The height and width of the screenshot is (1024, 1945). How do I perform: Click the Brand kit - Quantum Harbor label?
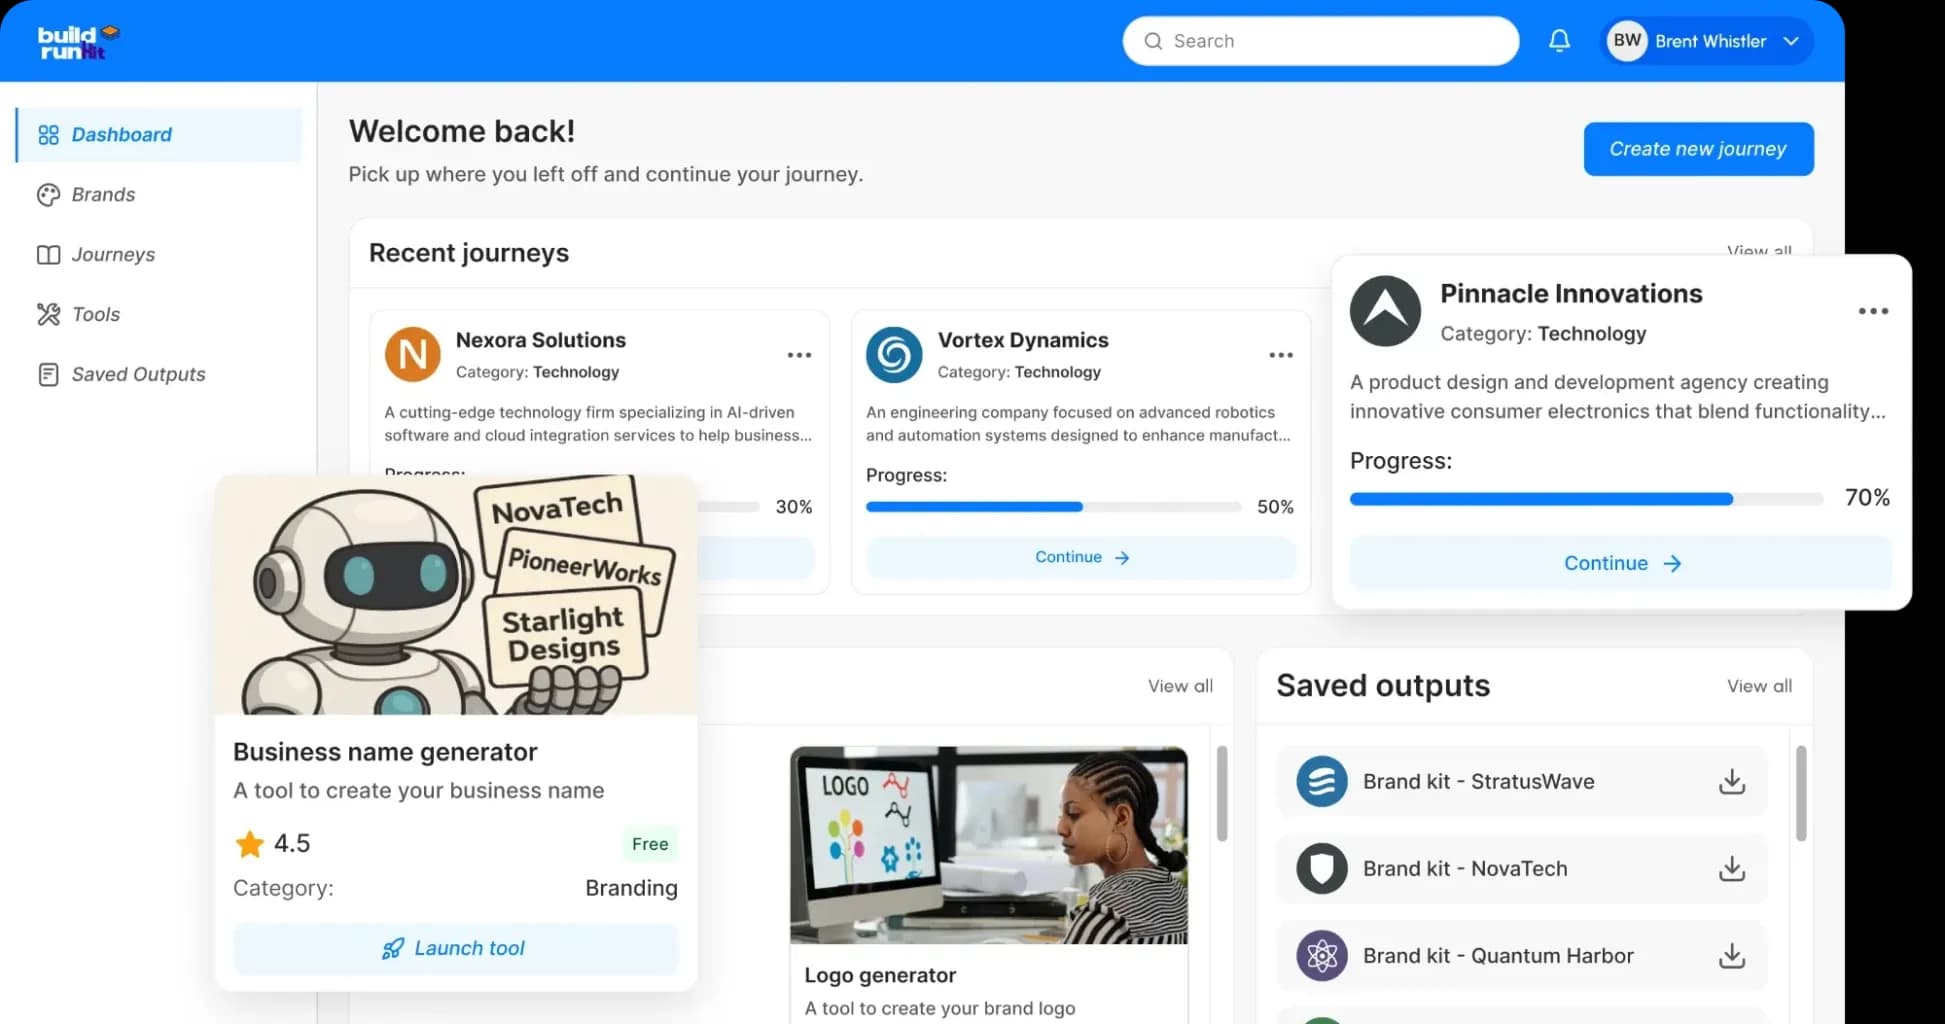pos(1498,955)
